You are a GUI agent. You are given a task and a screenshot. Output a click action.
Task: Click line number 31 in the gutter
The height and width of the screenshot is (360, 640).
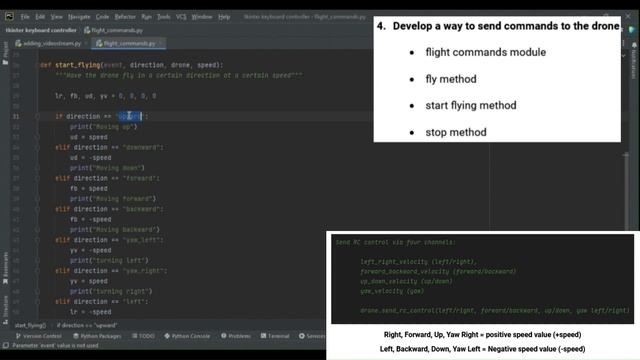click(x=16, y=116)
